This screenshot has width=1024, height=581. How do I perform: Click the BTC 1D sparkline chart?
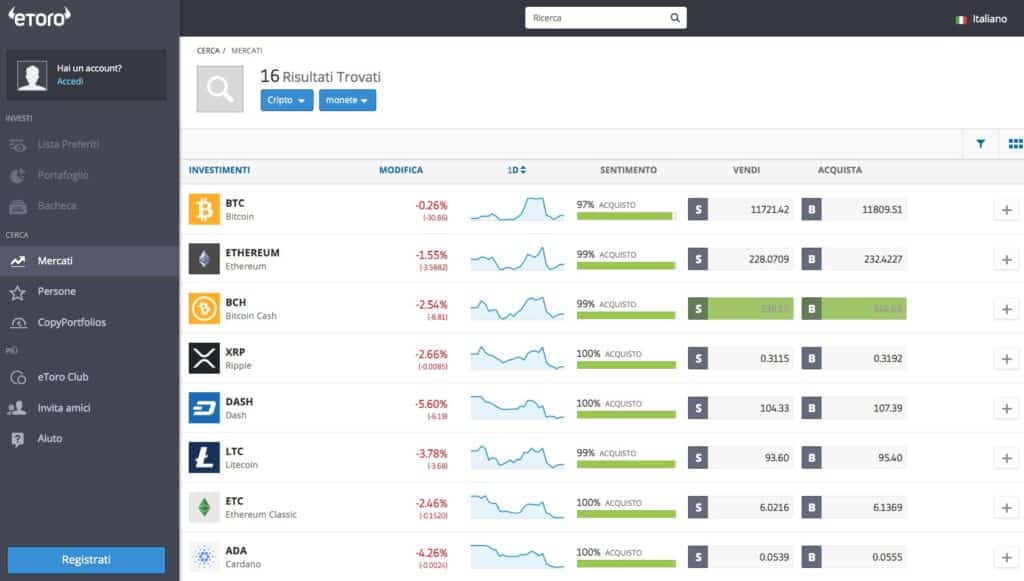click(x=517, y=210)
